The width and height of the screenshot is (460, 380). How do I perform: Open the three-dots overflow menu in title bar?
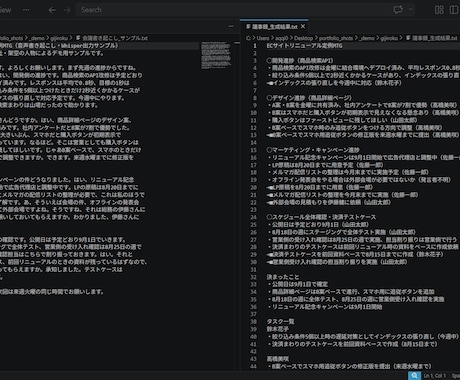tap(26, 10)
